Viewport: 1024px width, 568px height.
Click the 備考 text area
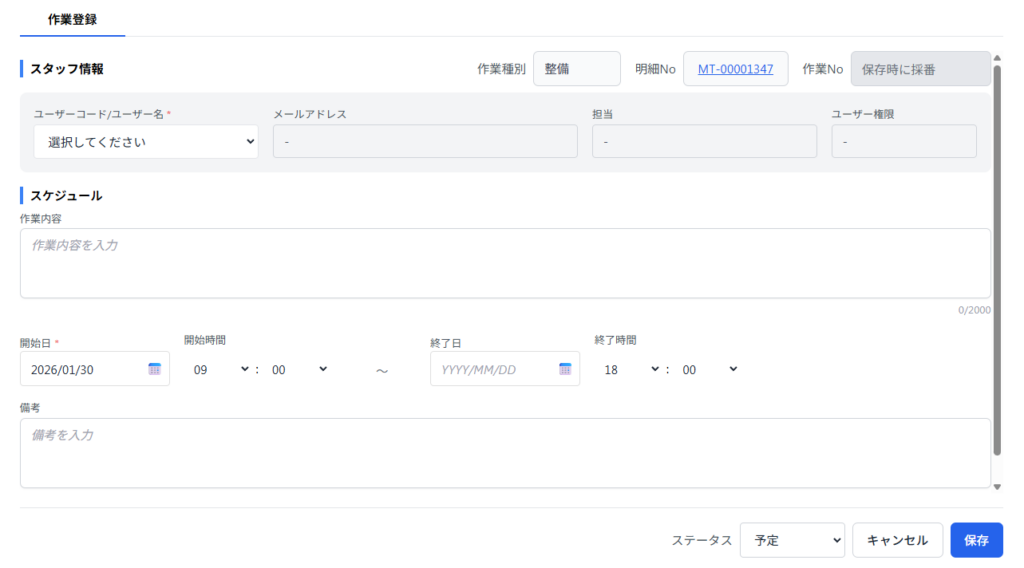505,453
